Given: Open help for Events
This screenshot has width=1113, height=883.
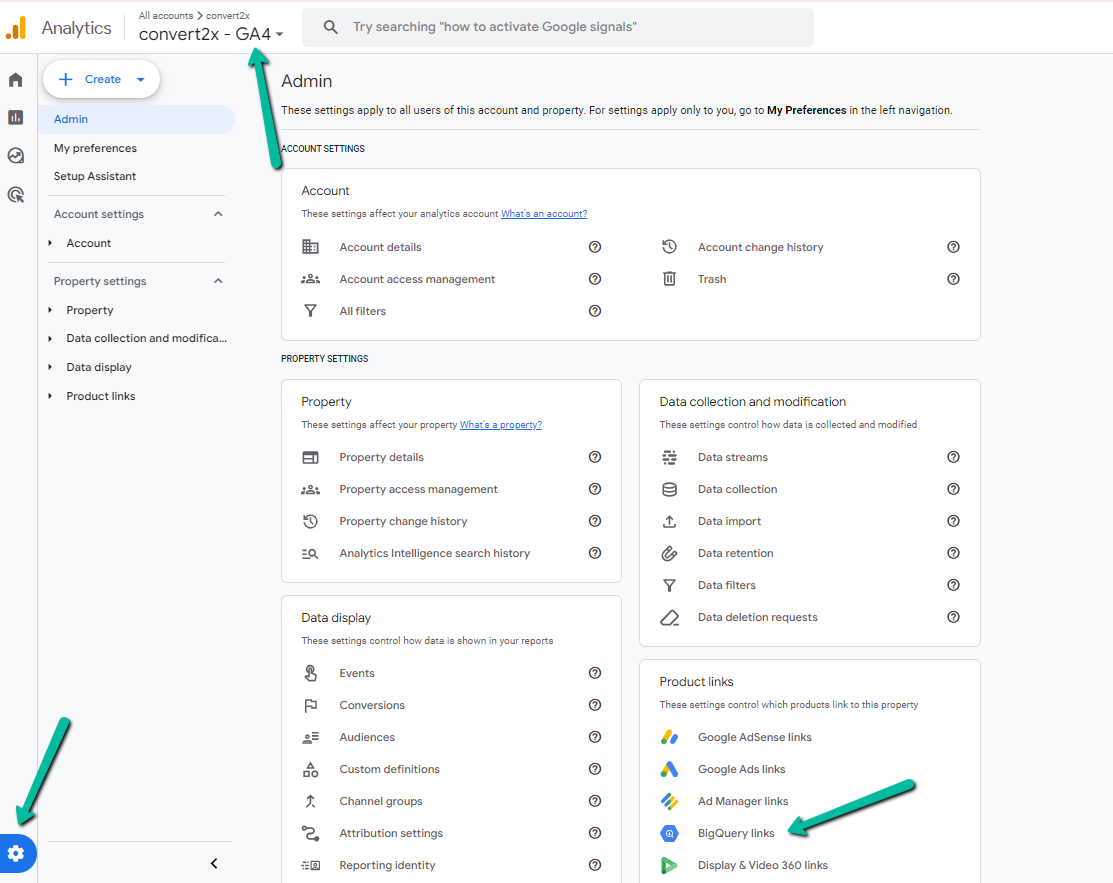Looking at the screenshot, I should 595,673.
